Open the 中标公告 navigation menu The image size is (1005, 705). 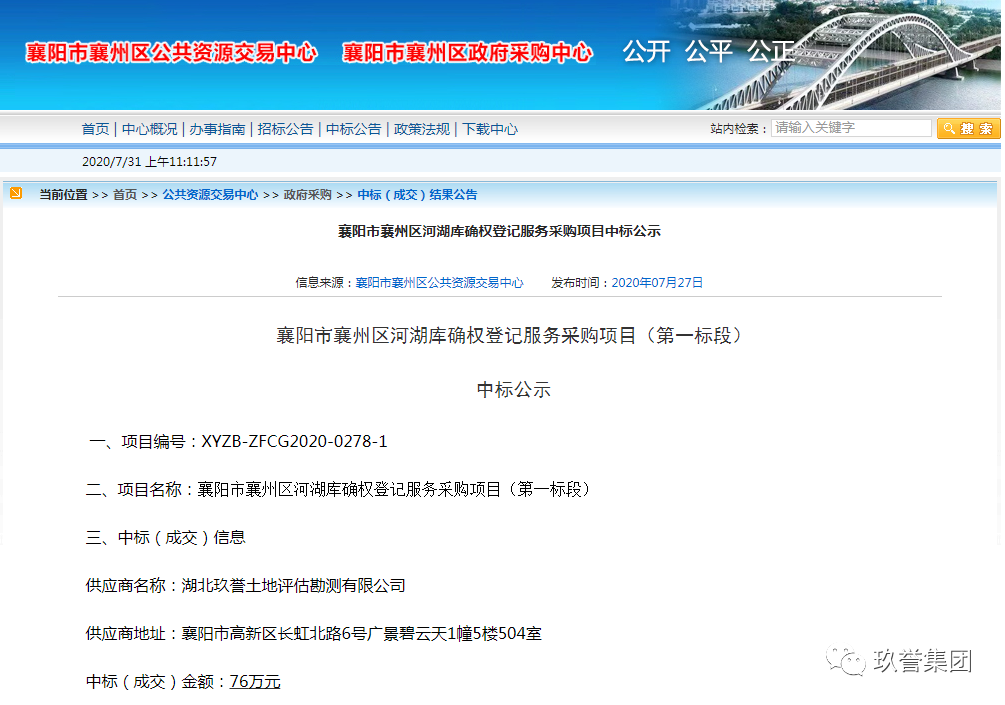[352, 128]
